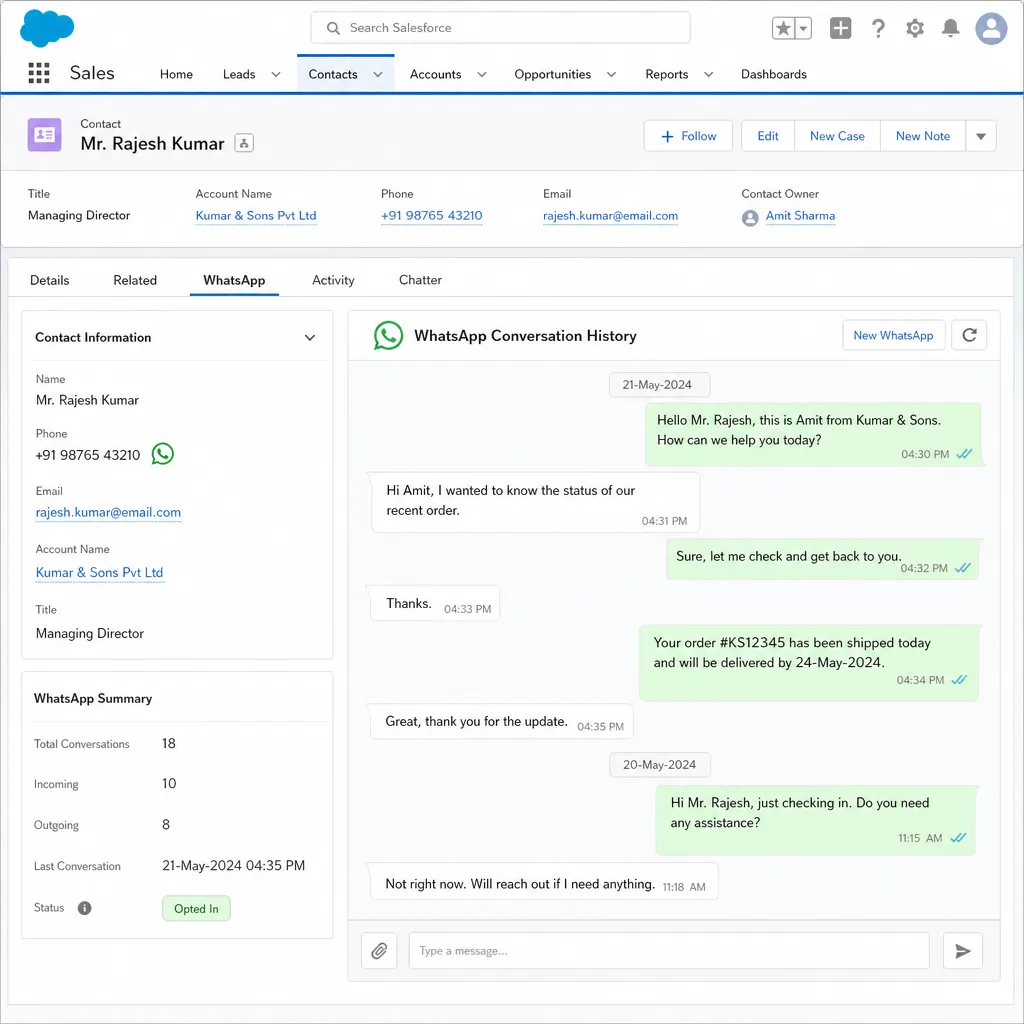Click the global create plus icon
The height and width of the screenshot is (1024, 1024).
tap(840, 28)
